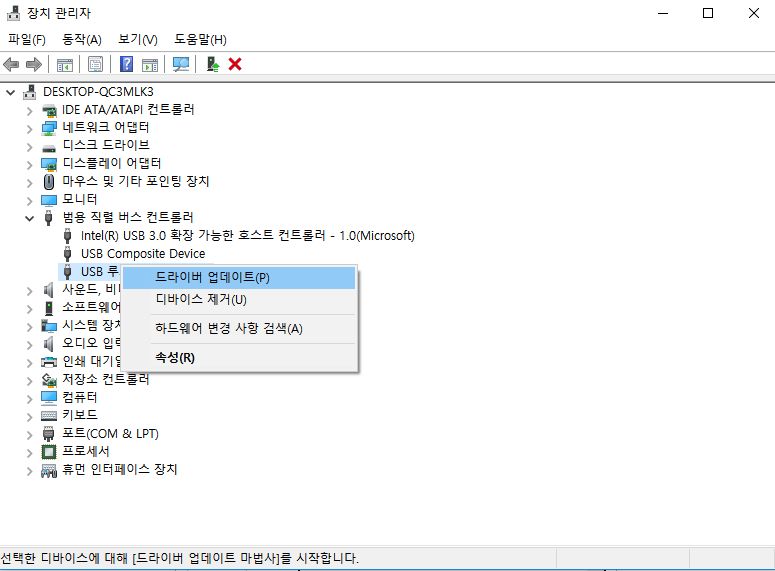Expand the 디스플레이 어댑터 node
775x571 pixels.
[x=30, y=165]
